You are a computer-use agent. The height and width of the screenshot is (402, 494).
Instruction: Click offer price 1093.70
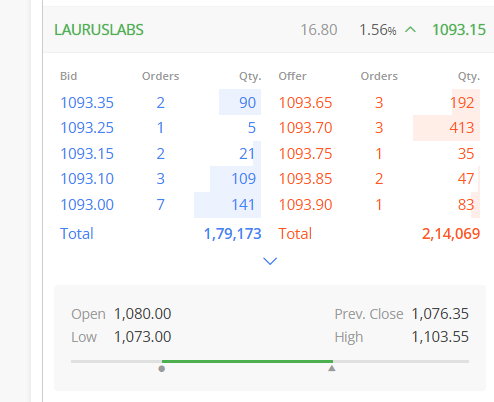tap(305, 128)
